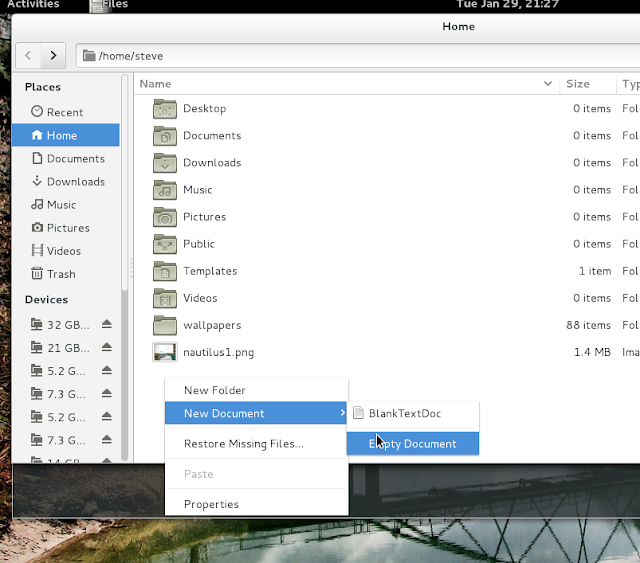Open Activities overview in top bar
640x563 pixels.
(x=33, y=4)
